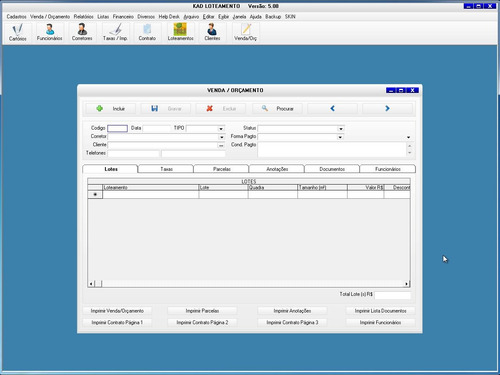Open the Venda / Orçamento menu
500x375 pixels.
[50, 17]
